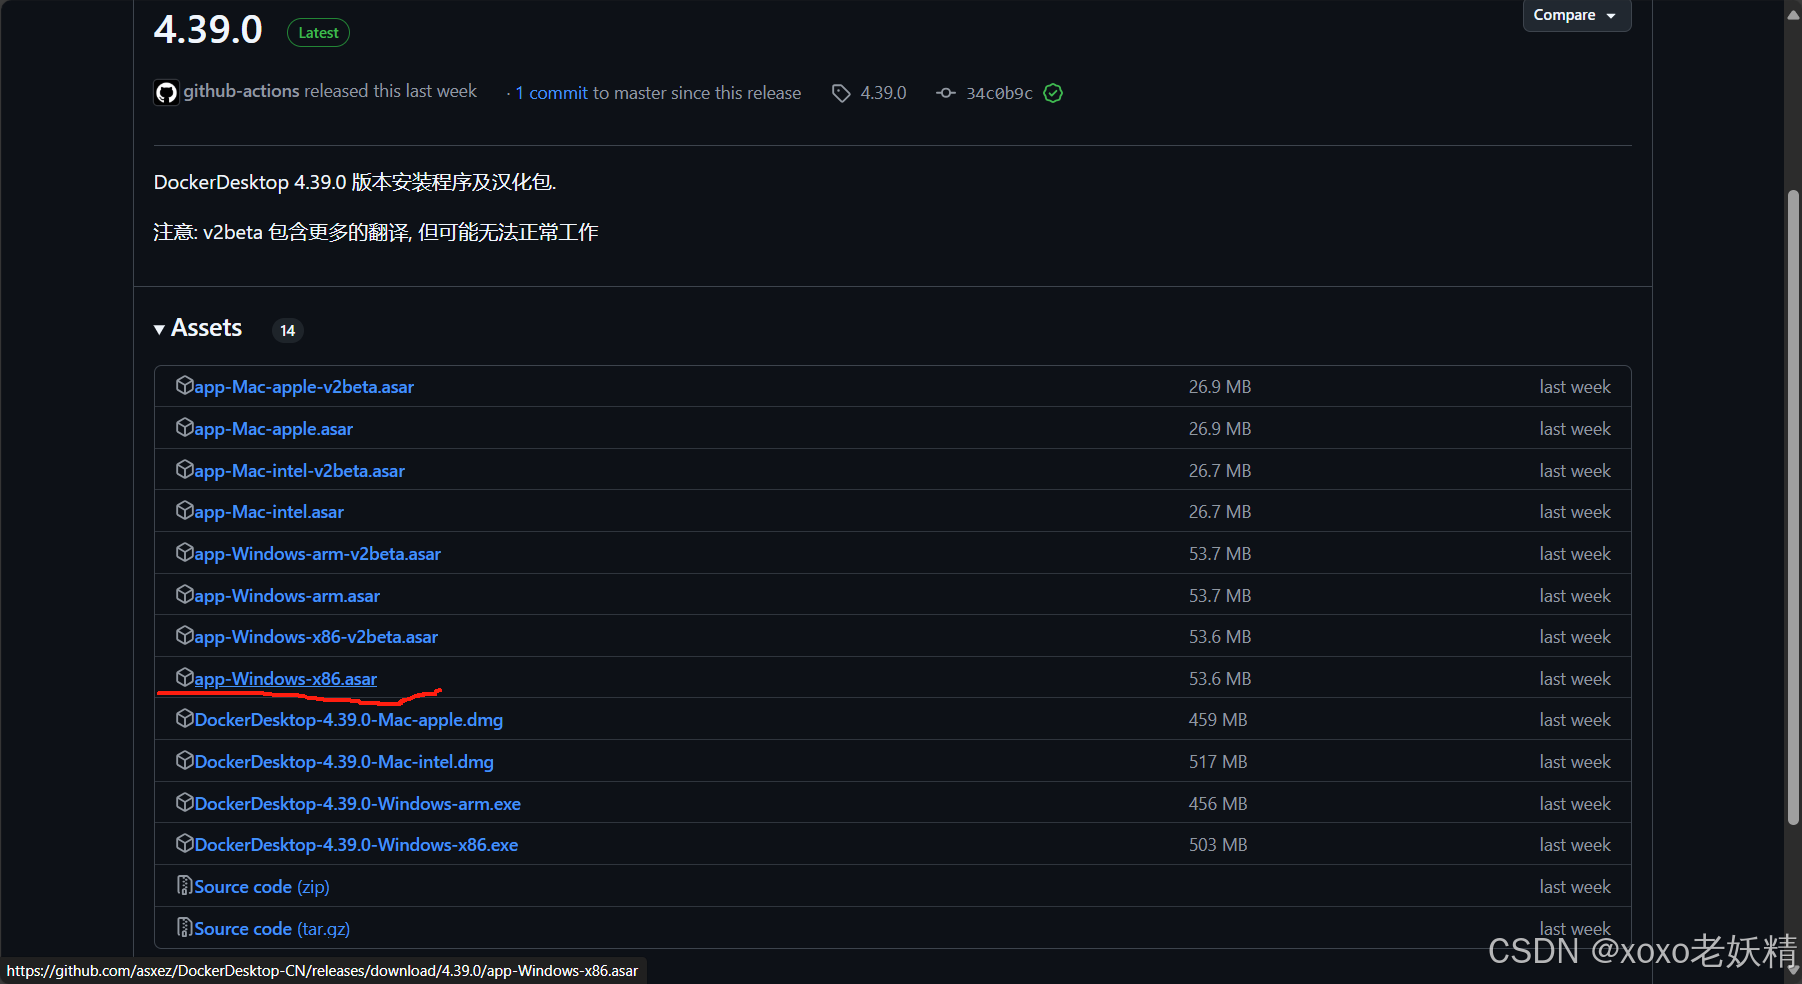1802x984 pixels.
Task: Download app-Windows-x86-v2beta.asar
Action: click(x=316, y=637)
